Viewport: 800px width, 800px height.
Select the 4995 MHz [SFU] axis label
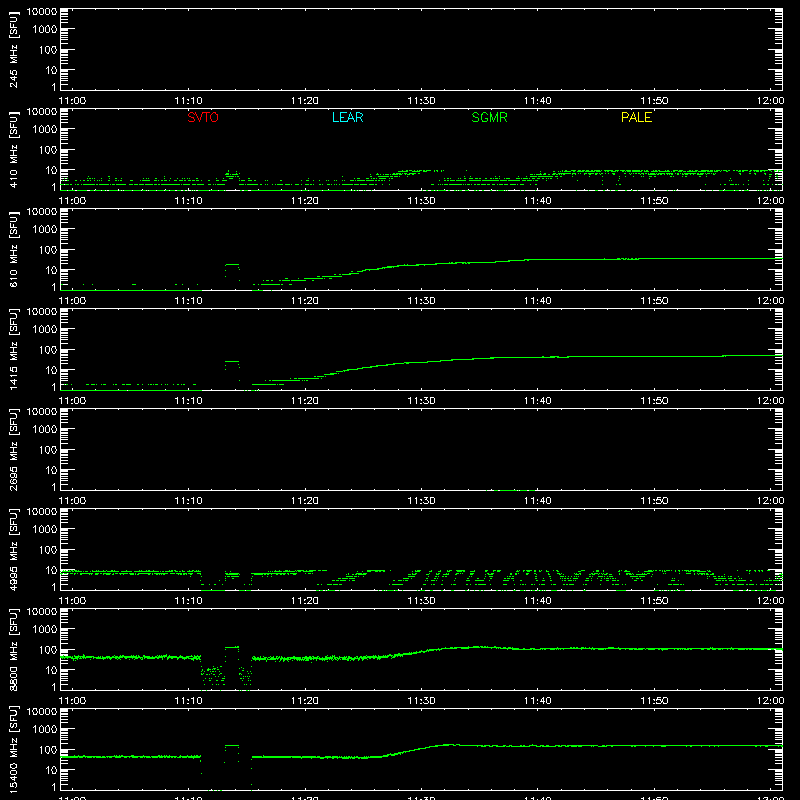[13, 550]
